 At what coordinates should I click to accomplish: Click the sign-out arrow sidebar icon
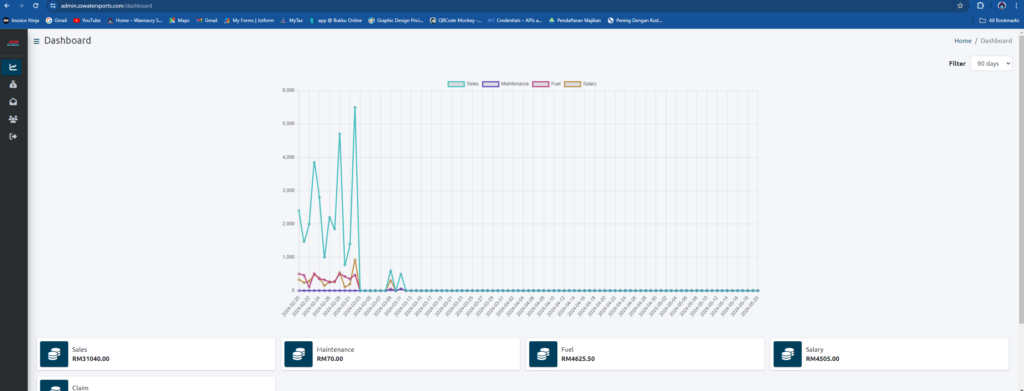(12, 136)
